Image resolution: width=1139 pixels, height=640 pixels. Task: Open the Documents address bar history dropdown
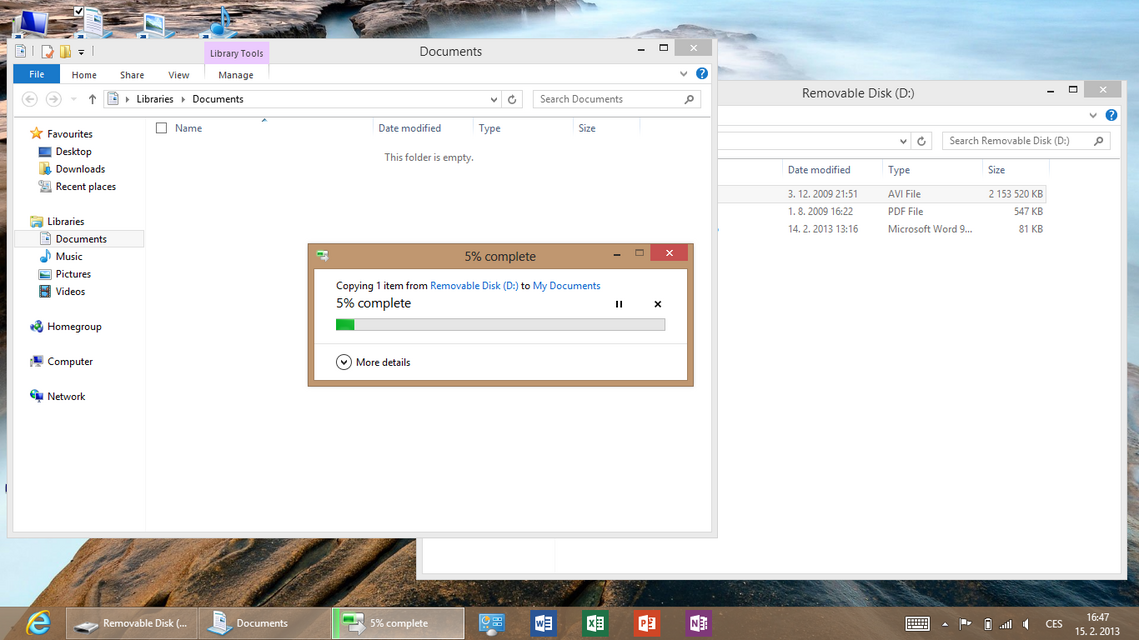(494, 99)
